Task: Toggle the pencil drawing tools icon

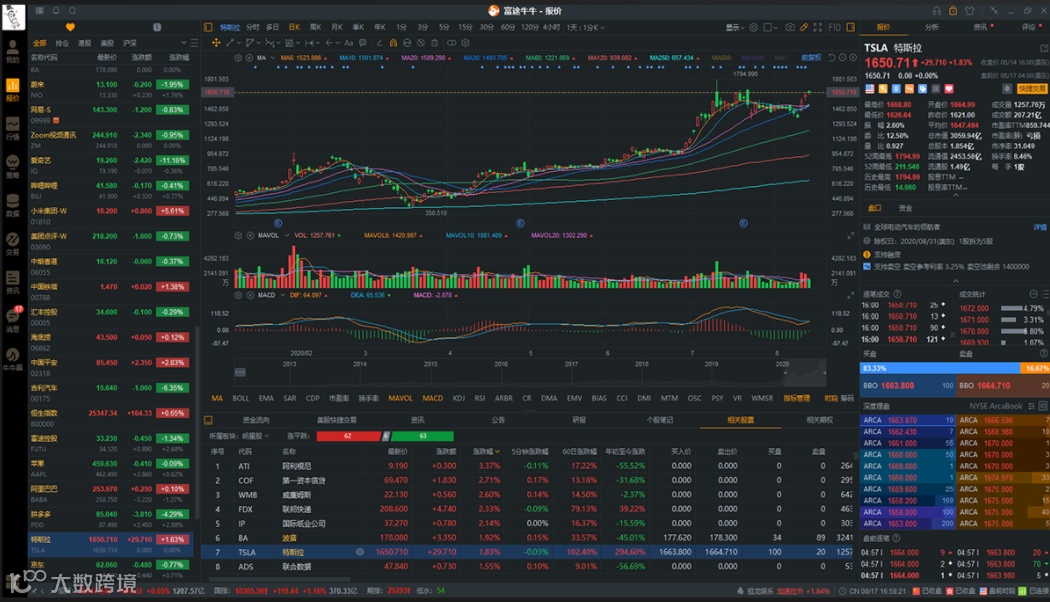Action: pos(804,27)
